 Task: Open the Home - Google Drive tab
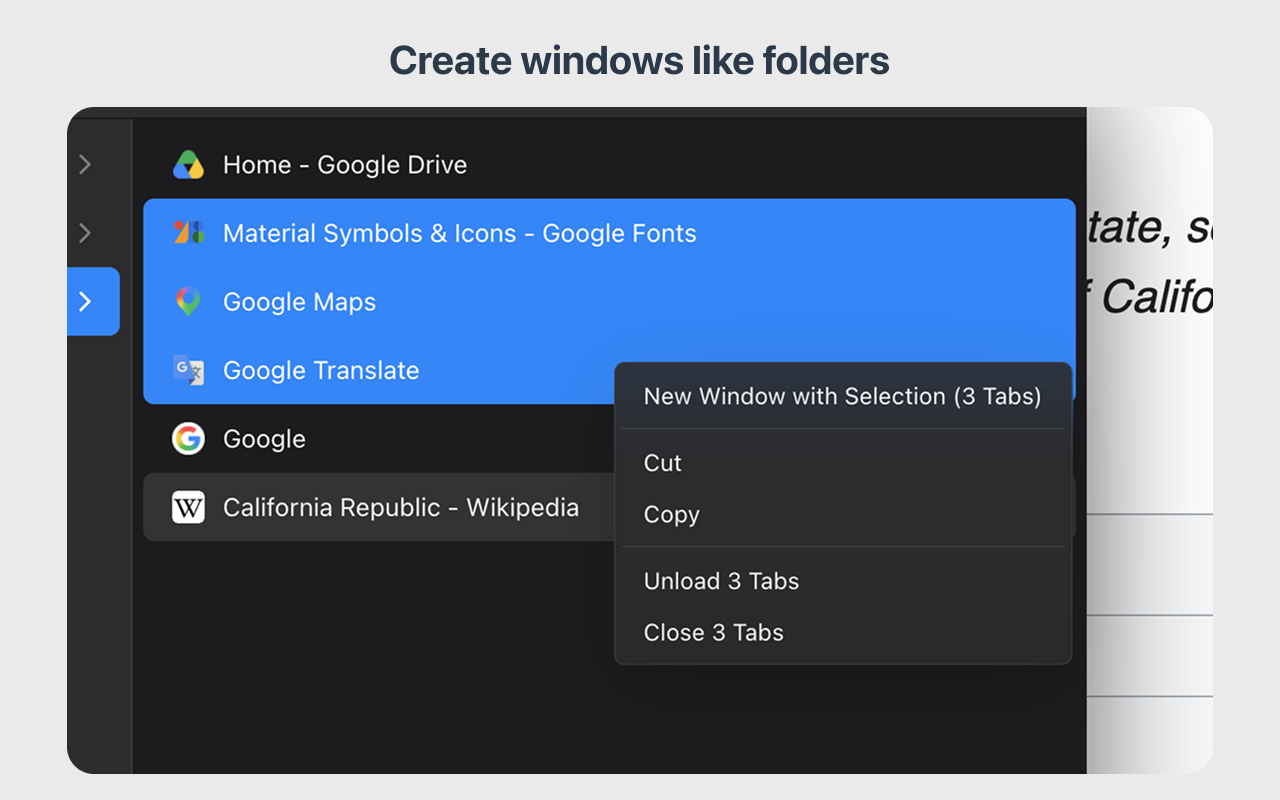point(609,165)
